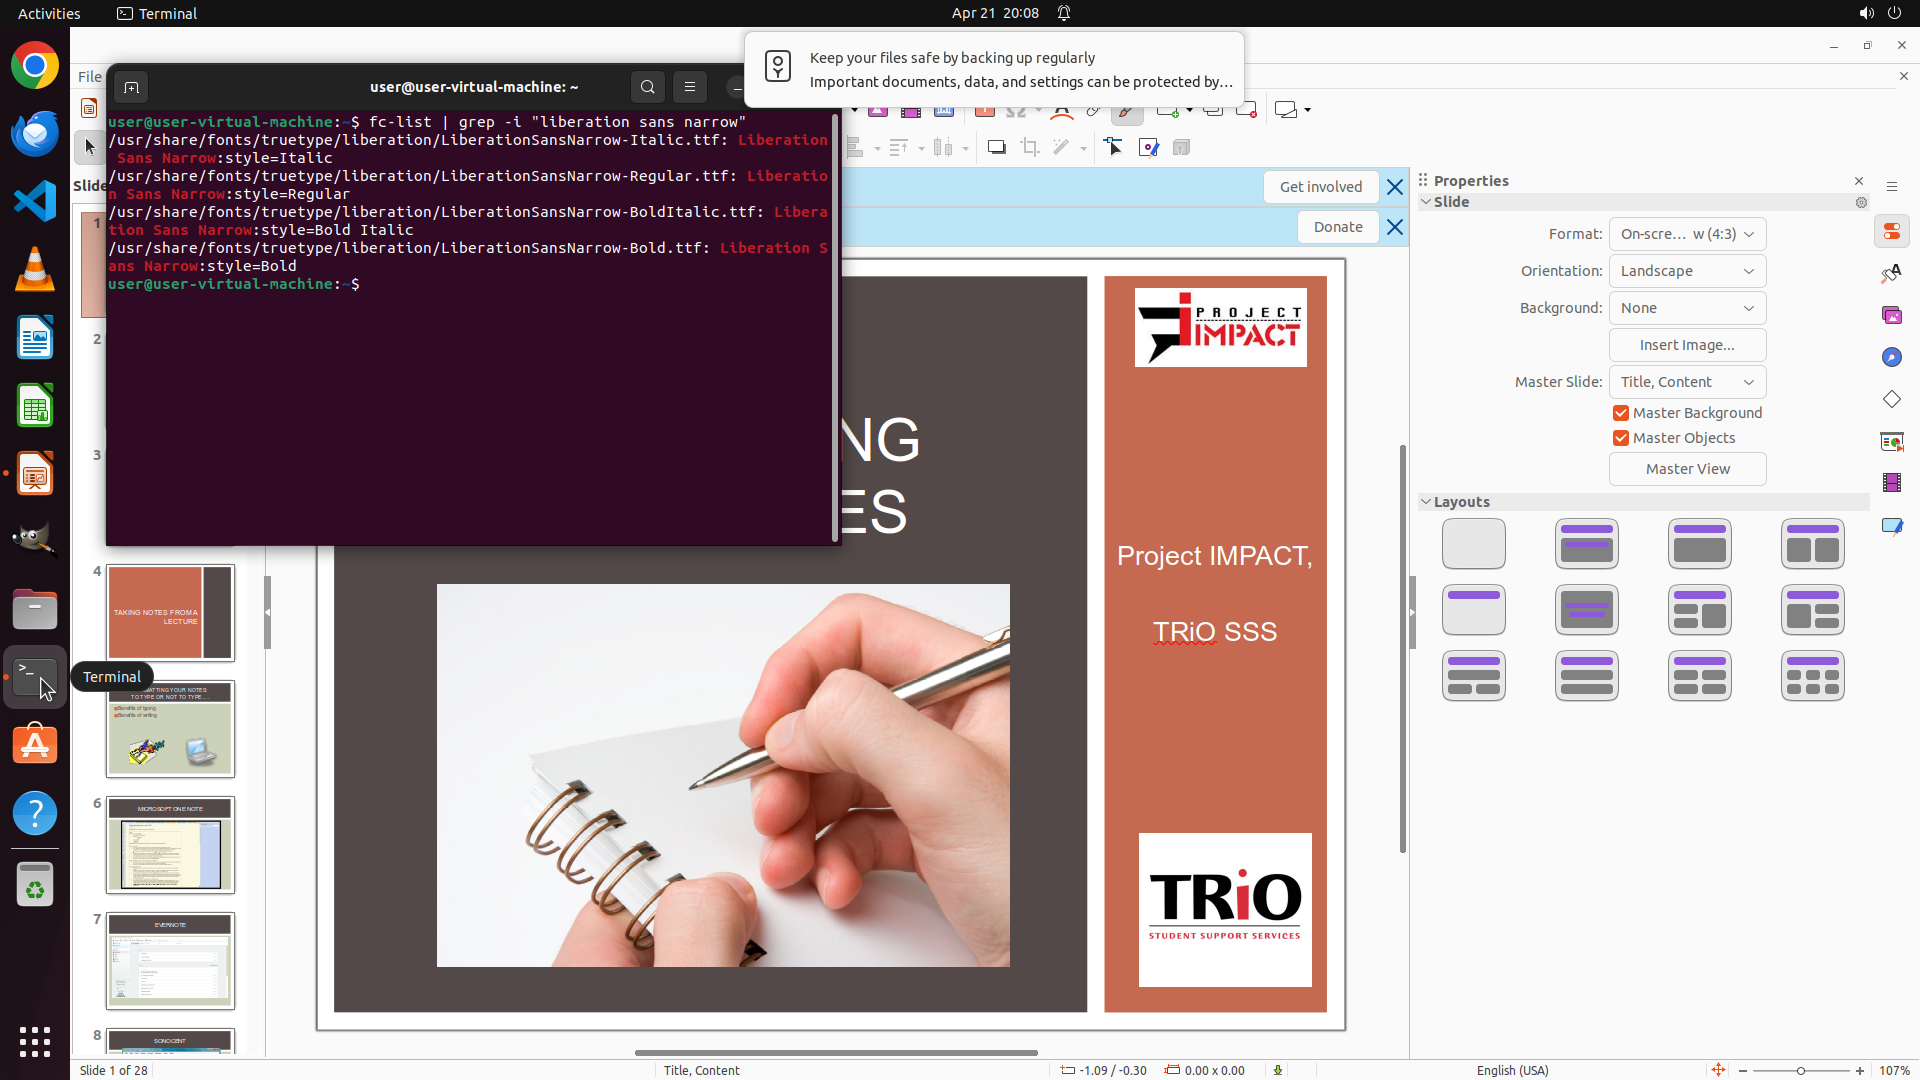This screenshot has width=1920, height=1080.
Task: Open the Activities overview
Action: 49,13
